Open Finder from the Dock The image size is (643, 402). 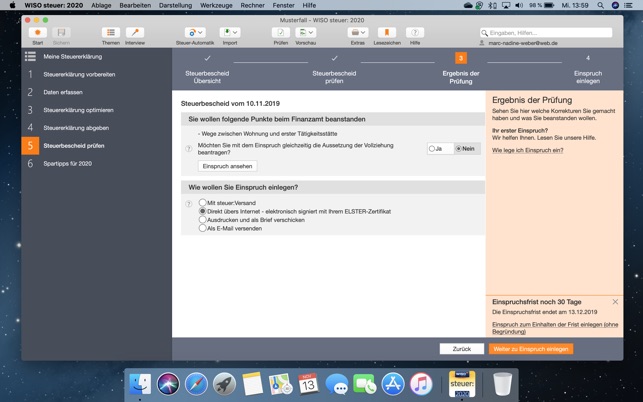[x=140, y=384]
